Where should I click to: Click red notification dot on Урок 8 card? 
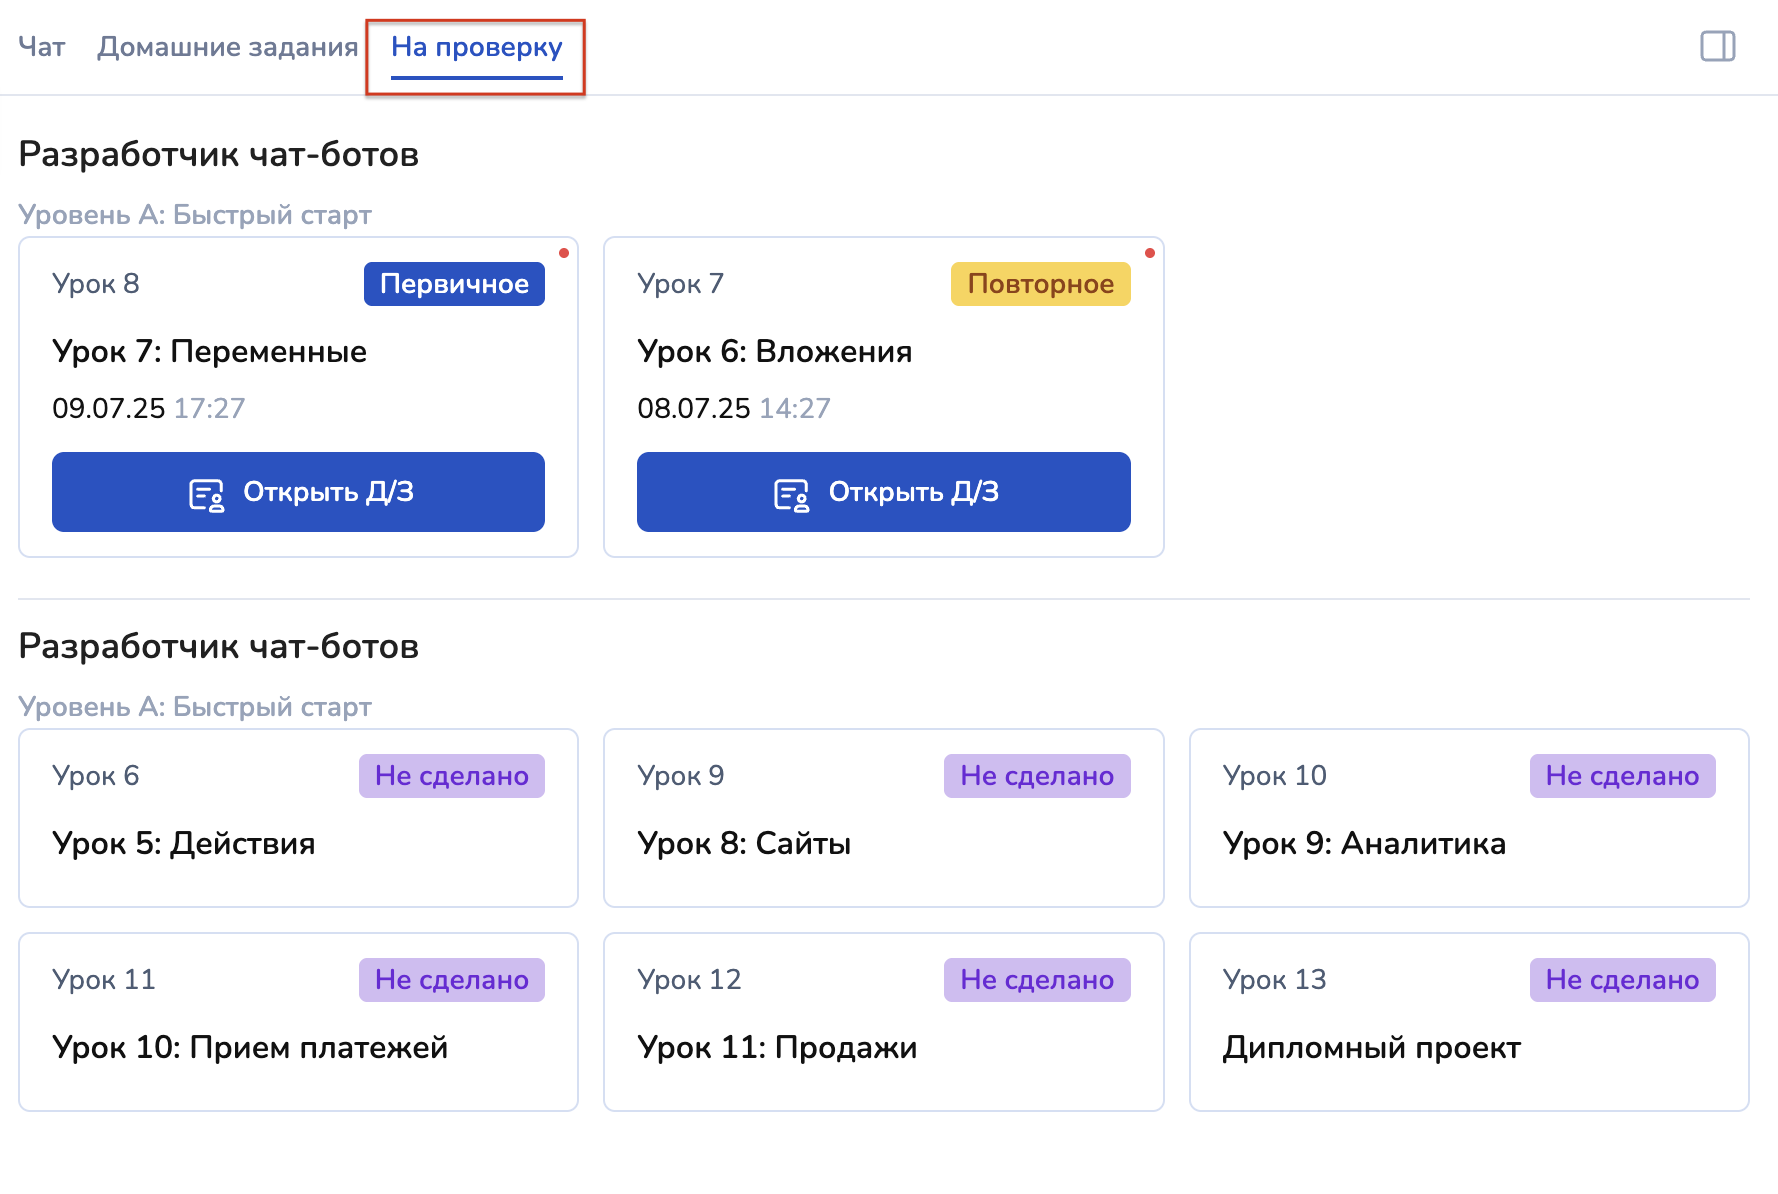(564, 253)
